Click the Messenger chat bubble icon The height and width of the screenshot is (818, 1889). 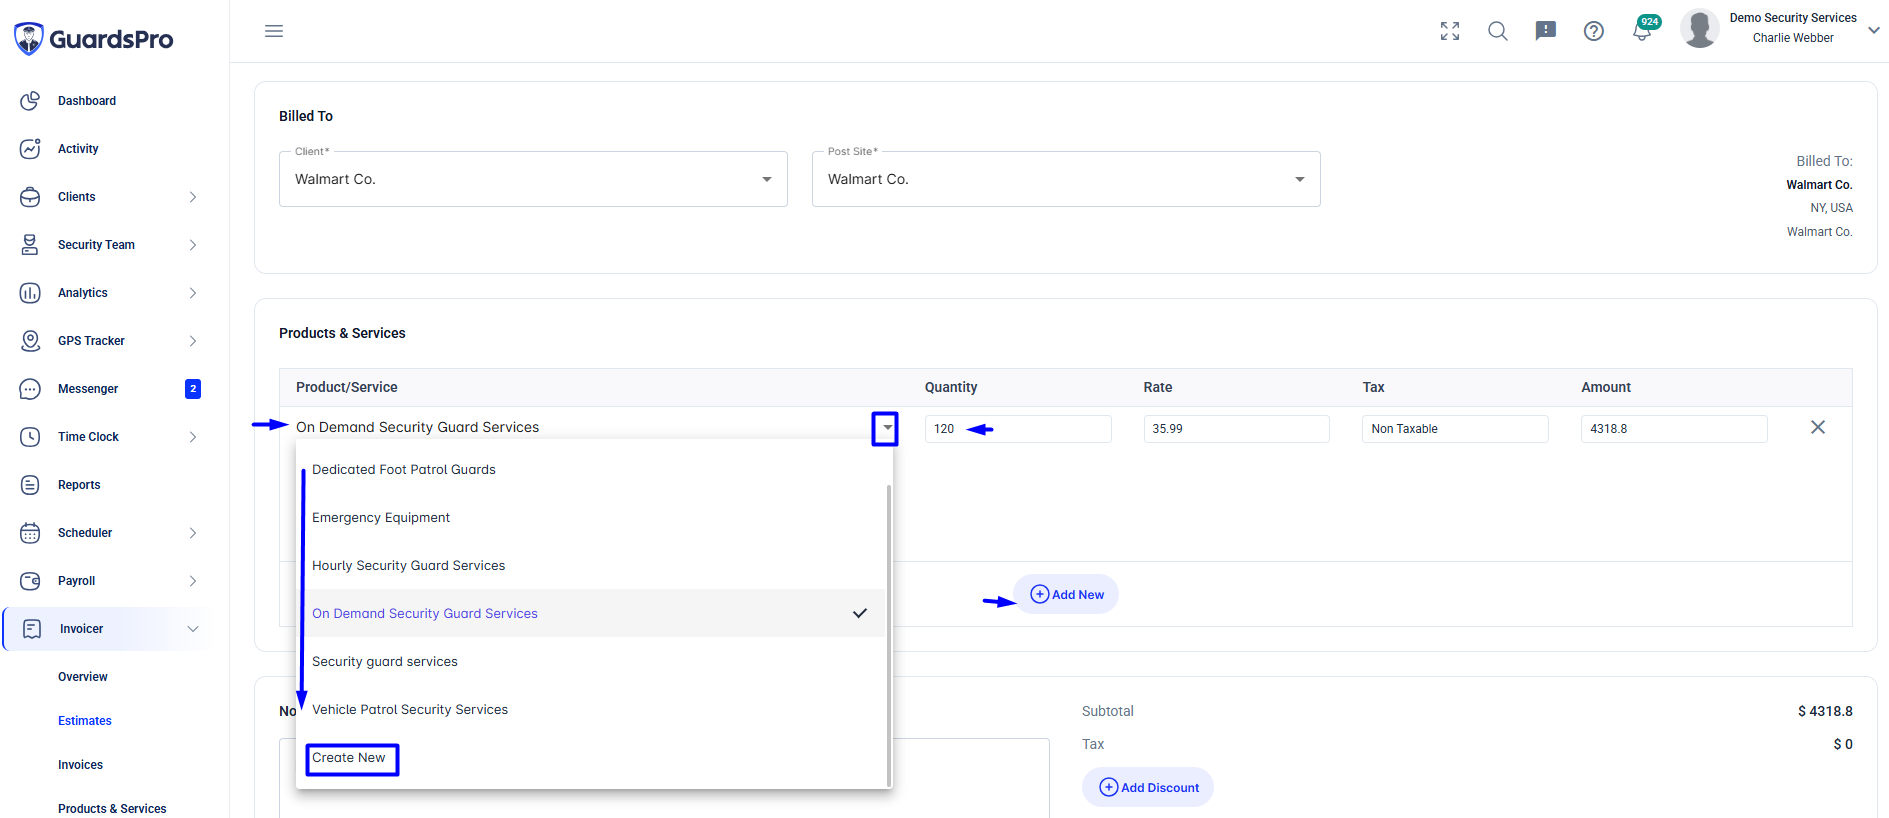[x=30, y=389]
